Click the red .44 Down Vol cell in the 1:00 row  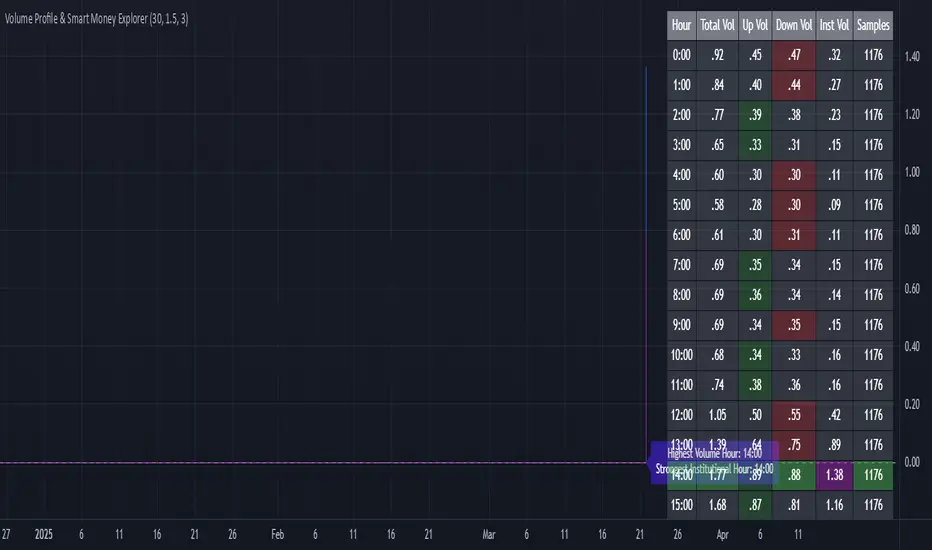coord(794,85)
